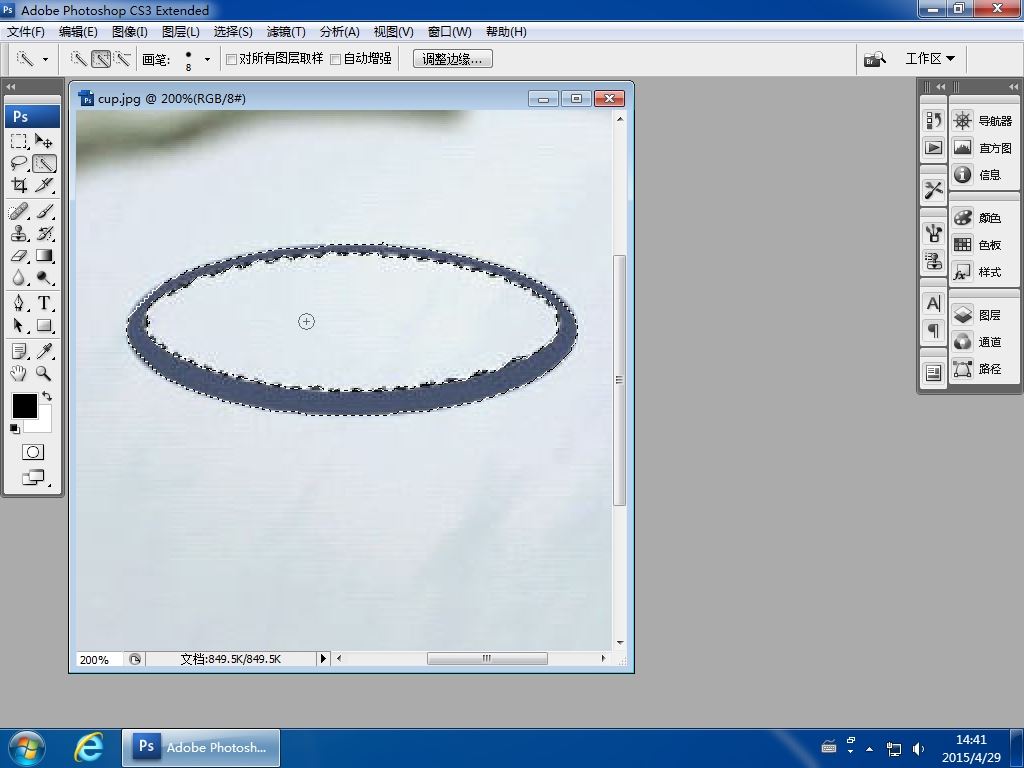Select the Blur tool
Viewport: 1024px width, 768px height.
click(x=19, y=278)
